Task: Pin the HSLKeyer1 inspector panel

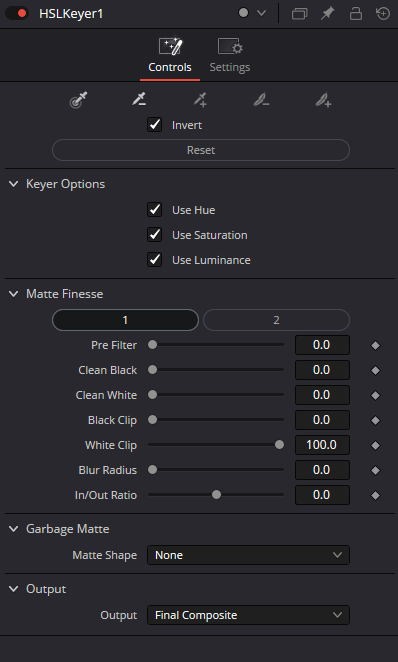Action: [x=328, y=14]
